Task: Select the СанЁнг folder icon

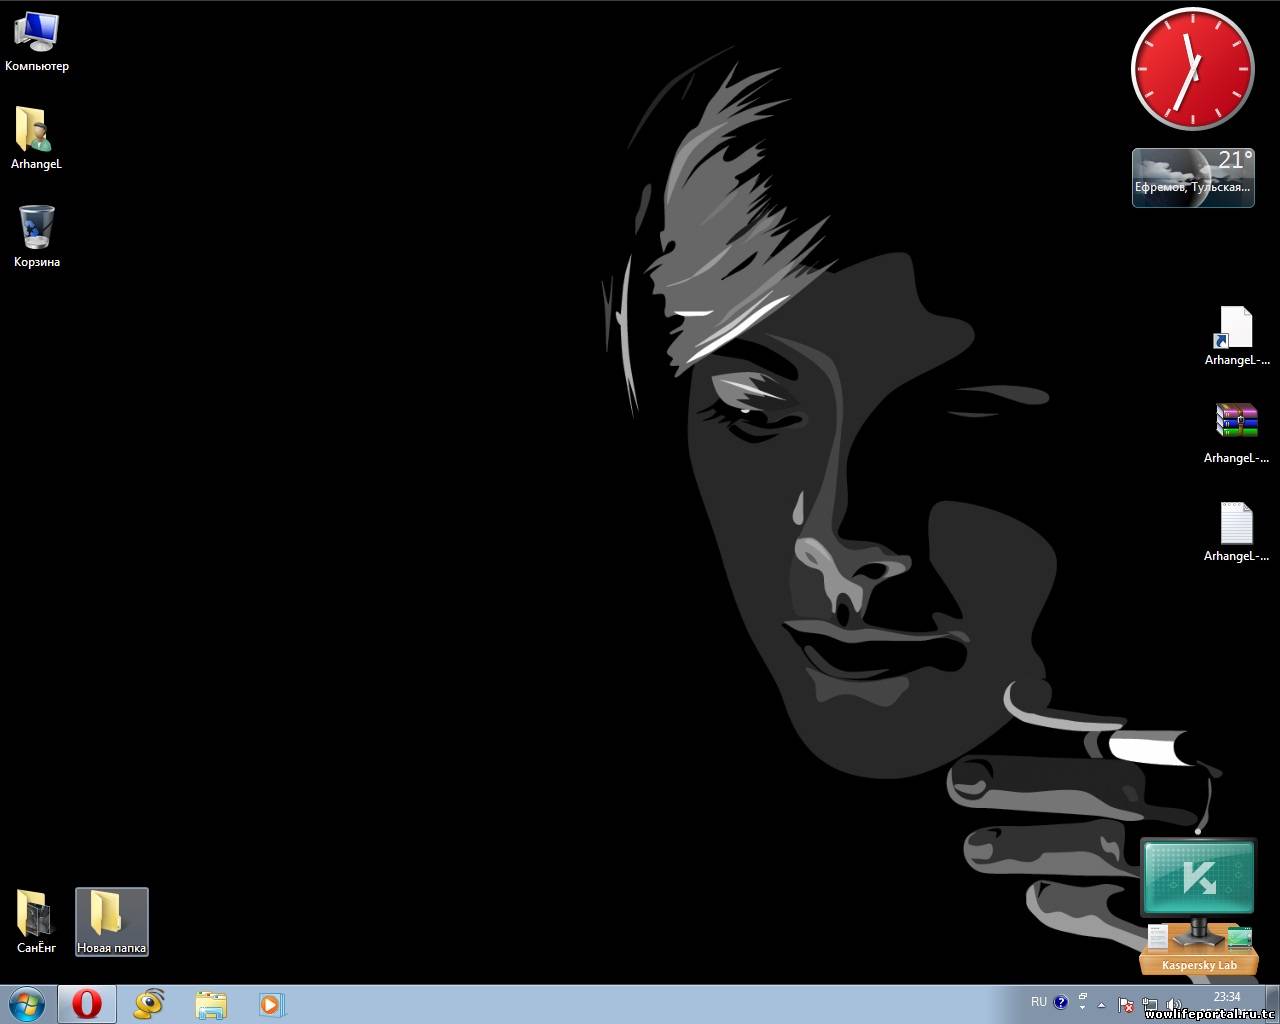Action: (x=37, y=922)
